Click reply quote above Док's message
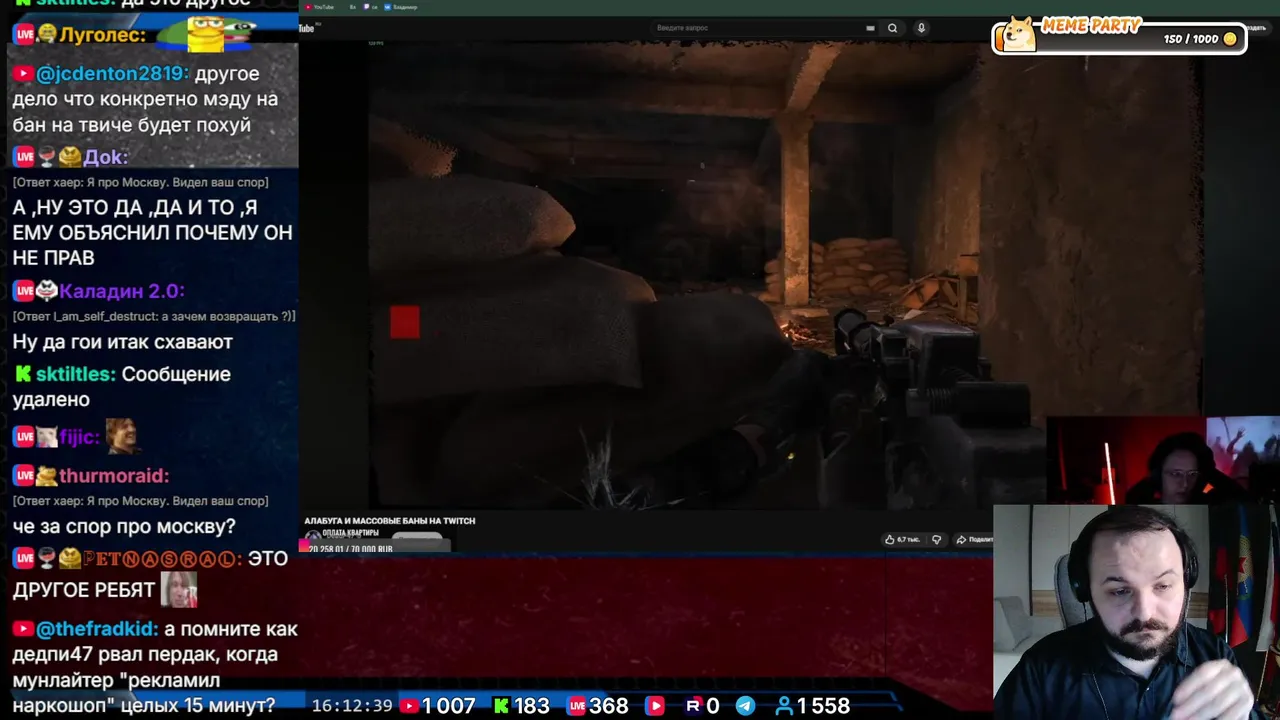This screenshot has height=720, width=1280. click(140, 182)
